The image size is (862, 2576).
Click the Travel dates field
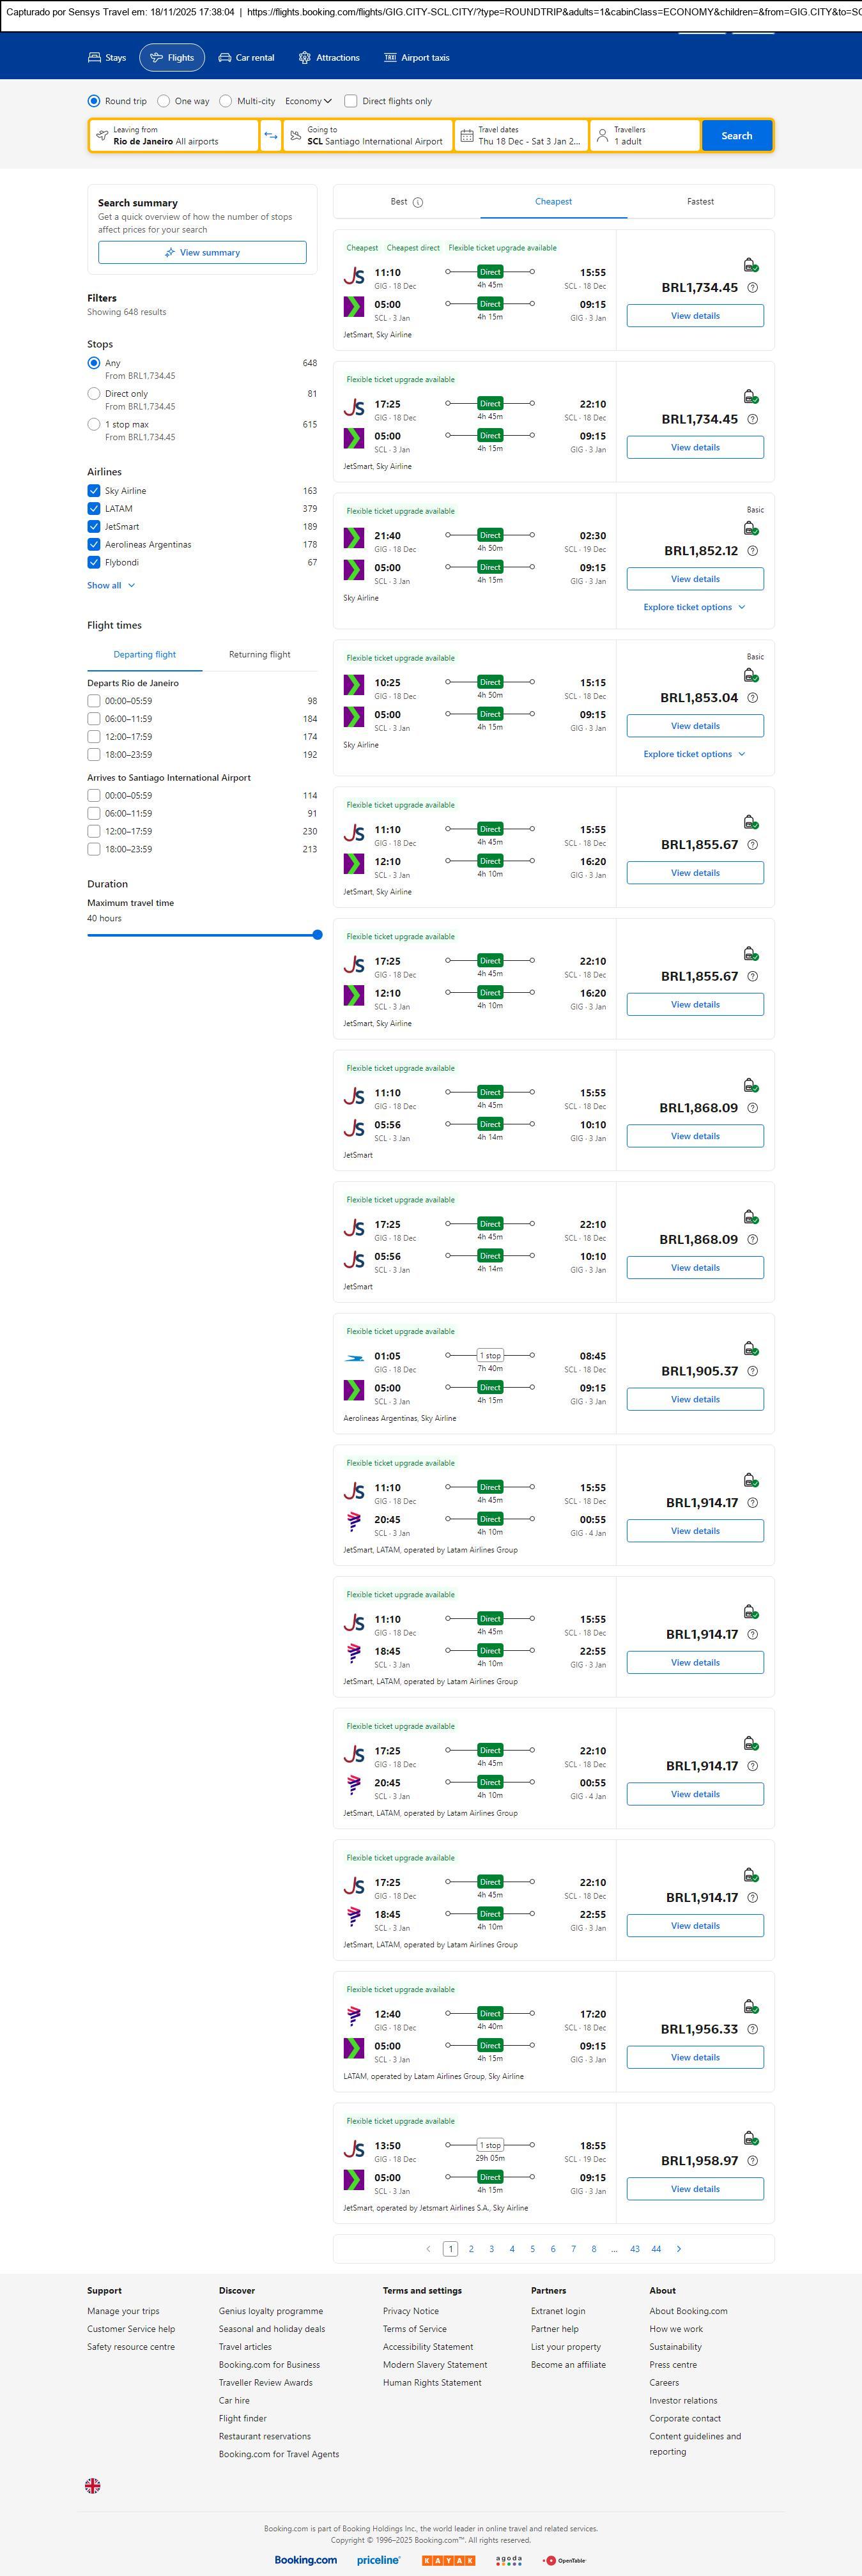pyautogui.click(x=520, y=136)
